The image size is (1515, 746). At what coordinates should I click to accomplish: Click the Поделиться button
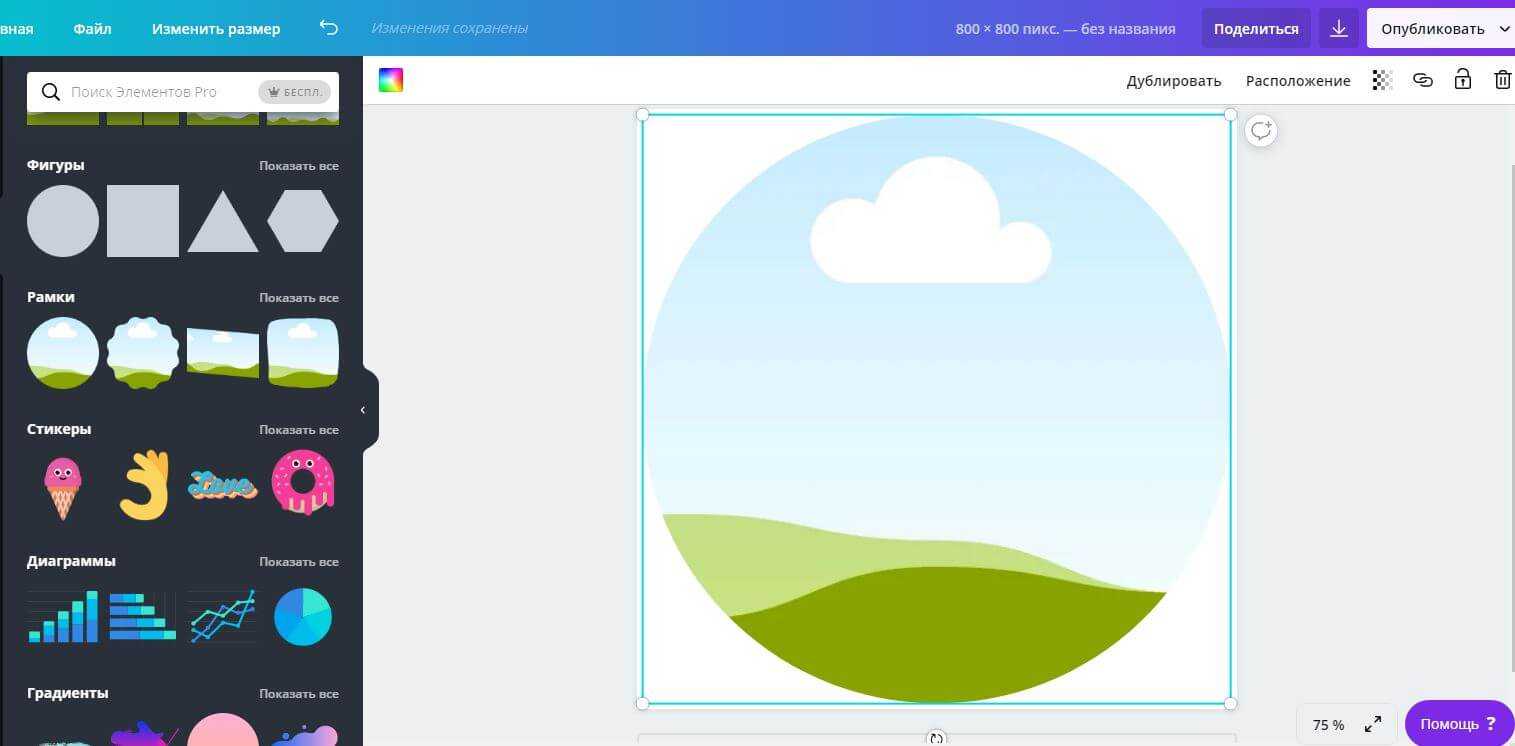tap(1256, 28)
